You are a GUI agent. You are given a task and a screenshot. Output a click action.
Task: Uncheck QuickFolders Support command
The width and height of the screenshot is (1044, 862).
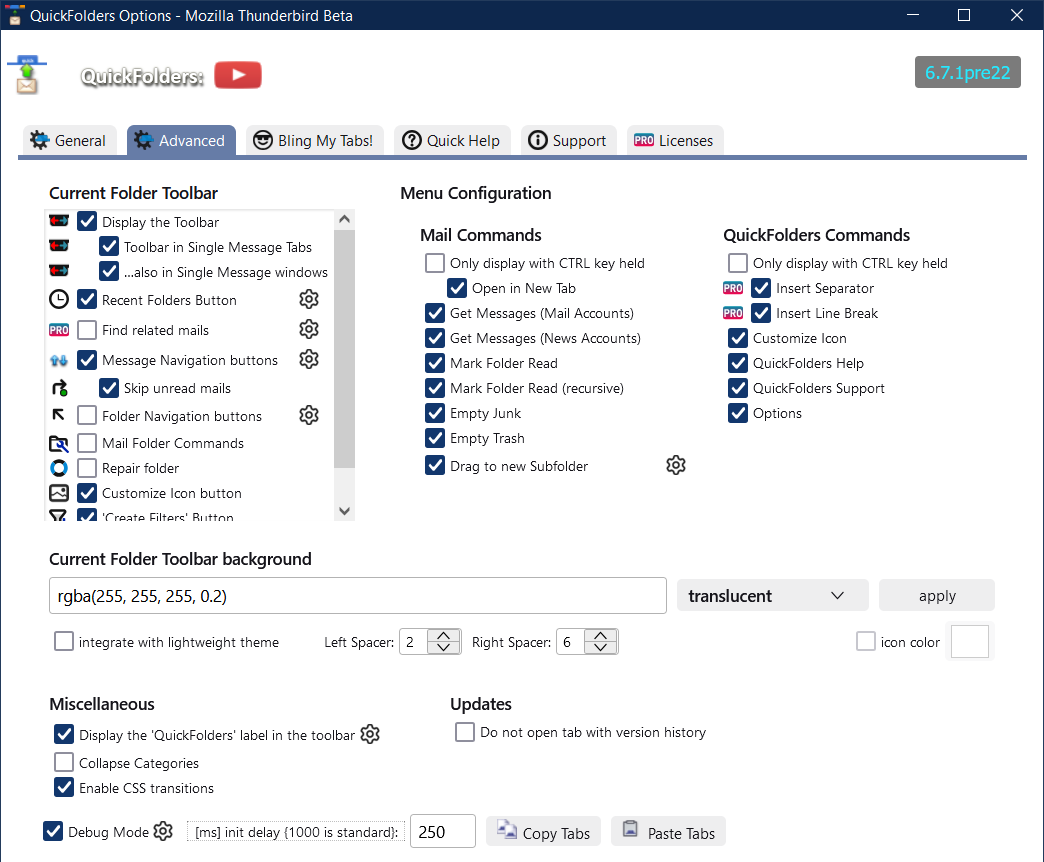click(x=738, y=388)
